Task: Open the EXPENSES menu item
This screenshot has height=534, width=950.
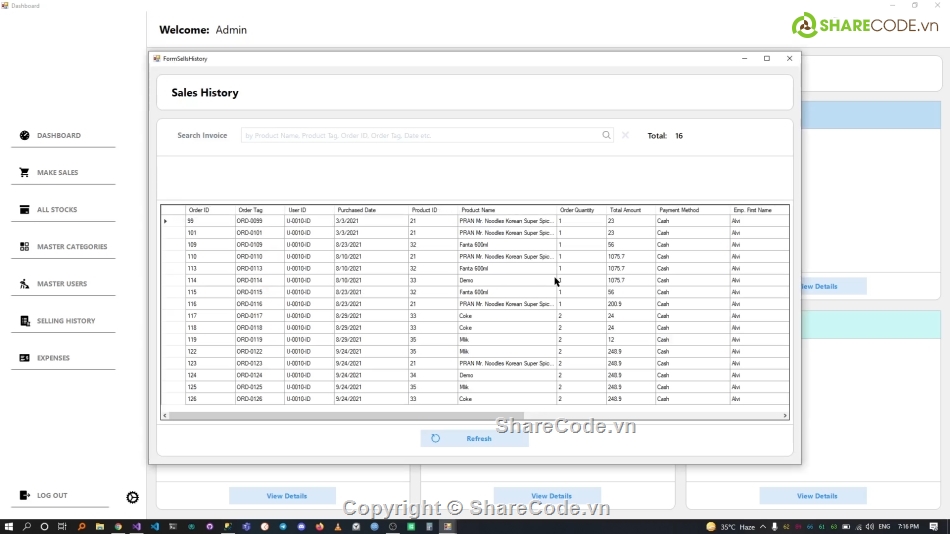Action: [x=53, y=358]
